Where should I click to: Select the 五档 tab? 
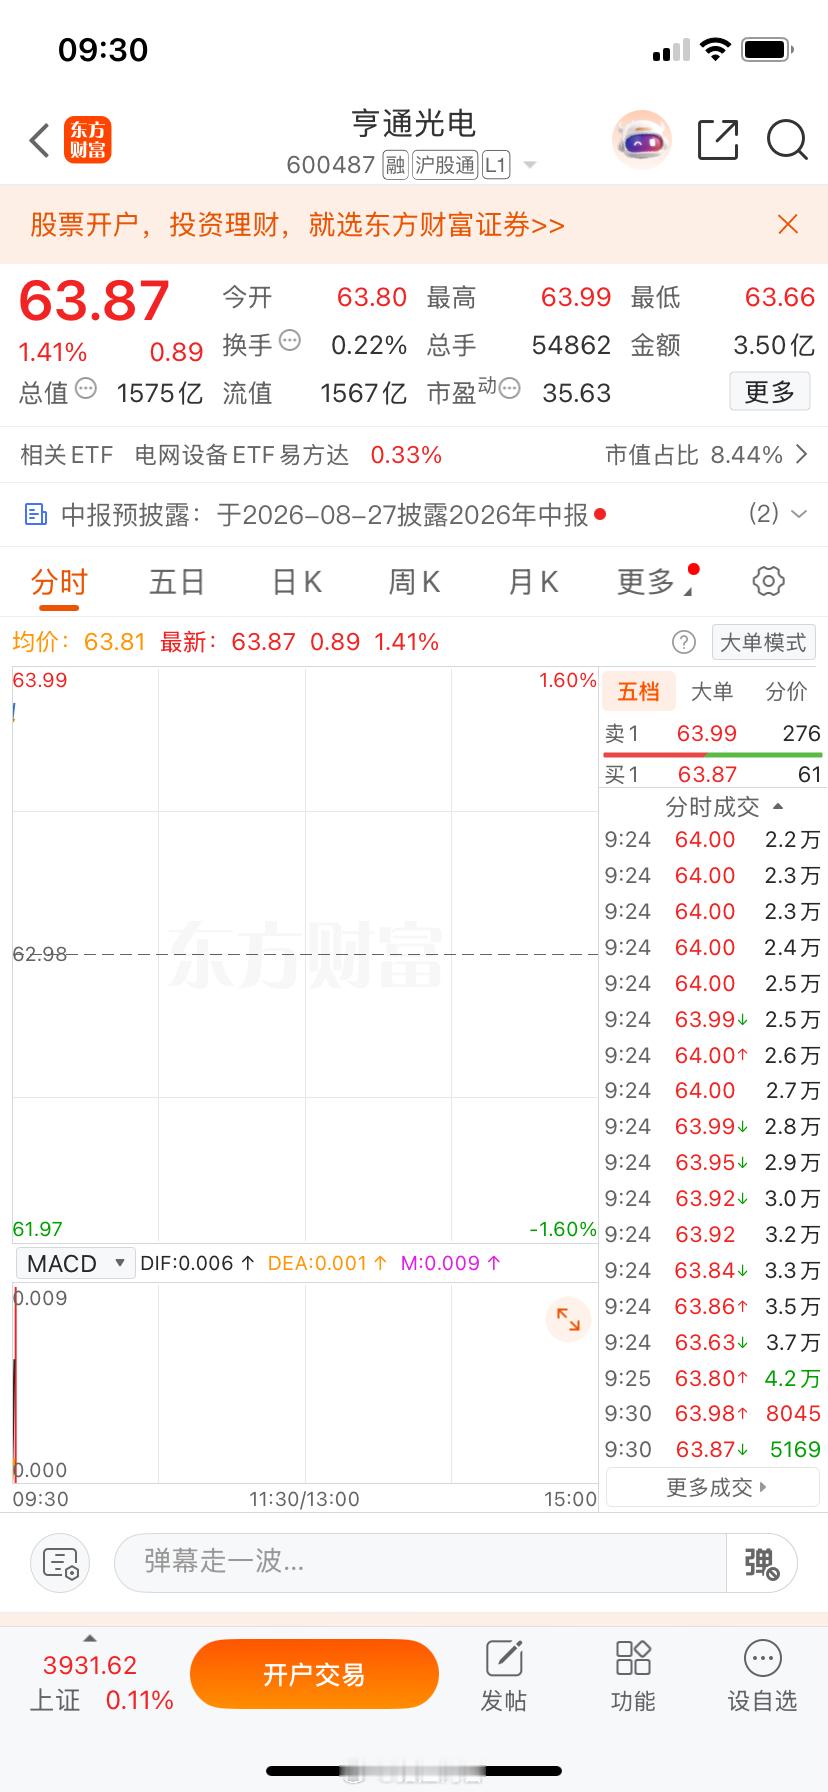[638, 691]
